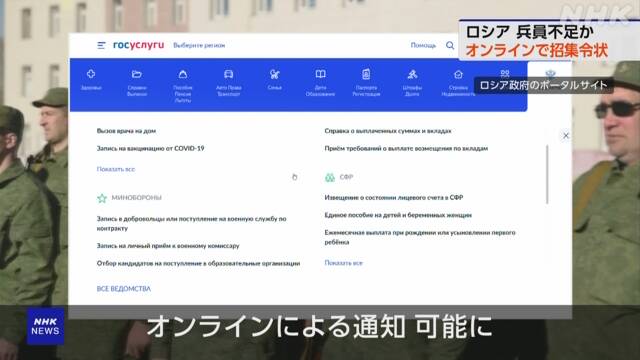Open Извещение о состоянии лицевого счета в СФР
Viewport: 640px width, 360px height.
point(394,198)
